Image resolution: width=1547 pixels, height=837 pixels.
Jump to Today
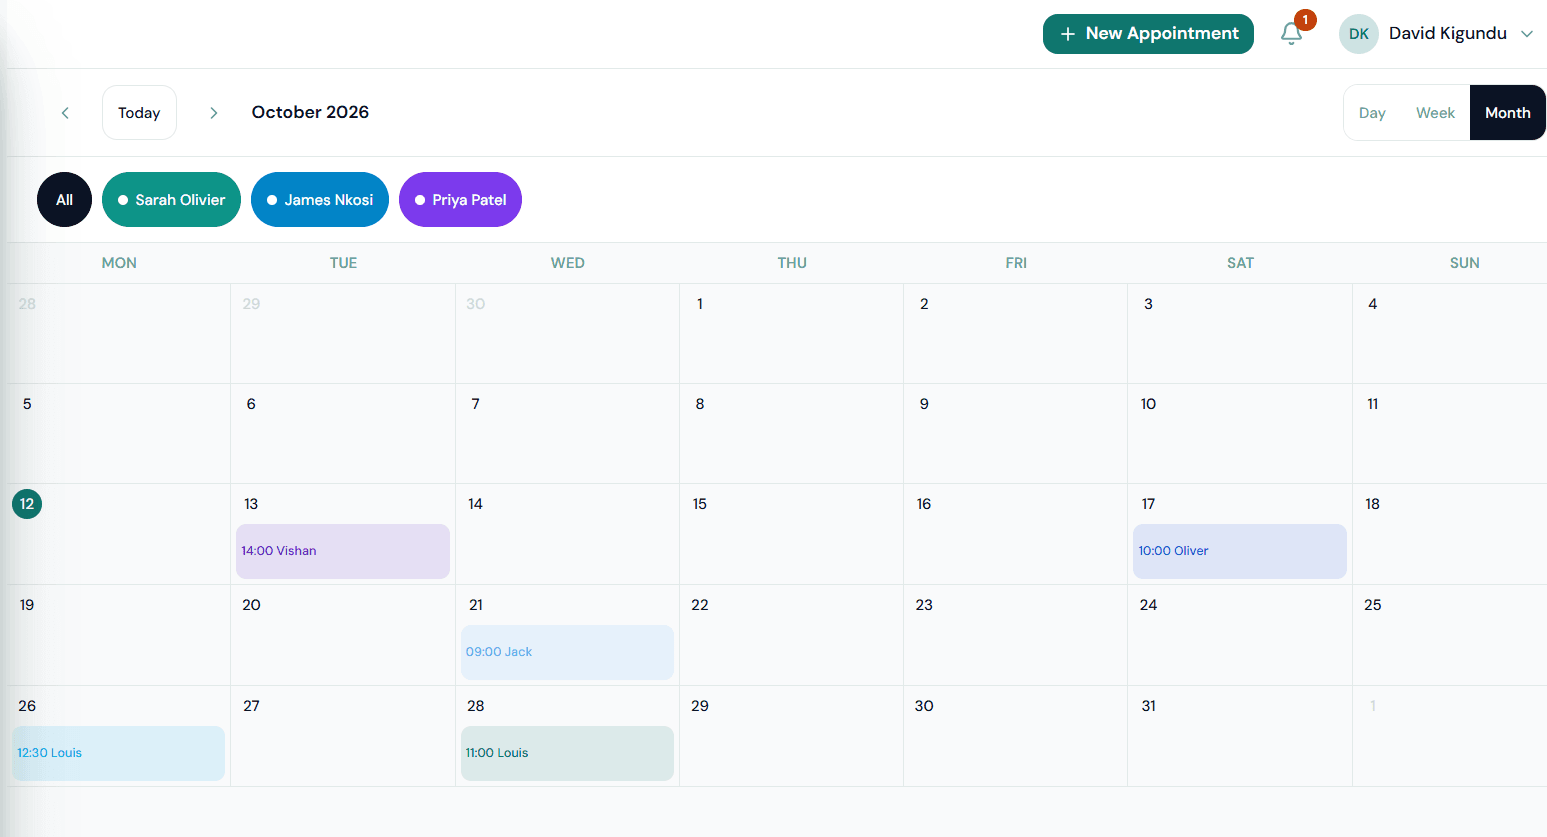coord(139,113)
